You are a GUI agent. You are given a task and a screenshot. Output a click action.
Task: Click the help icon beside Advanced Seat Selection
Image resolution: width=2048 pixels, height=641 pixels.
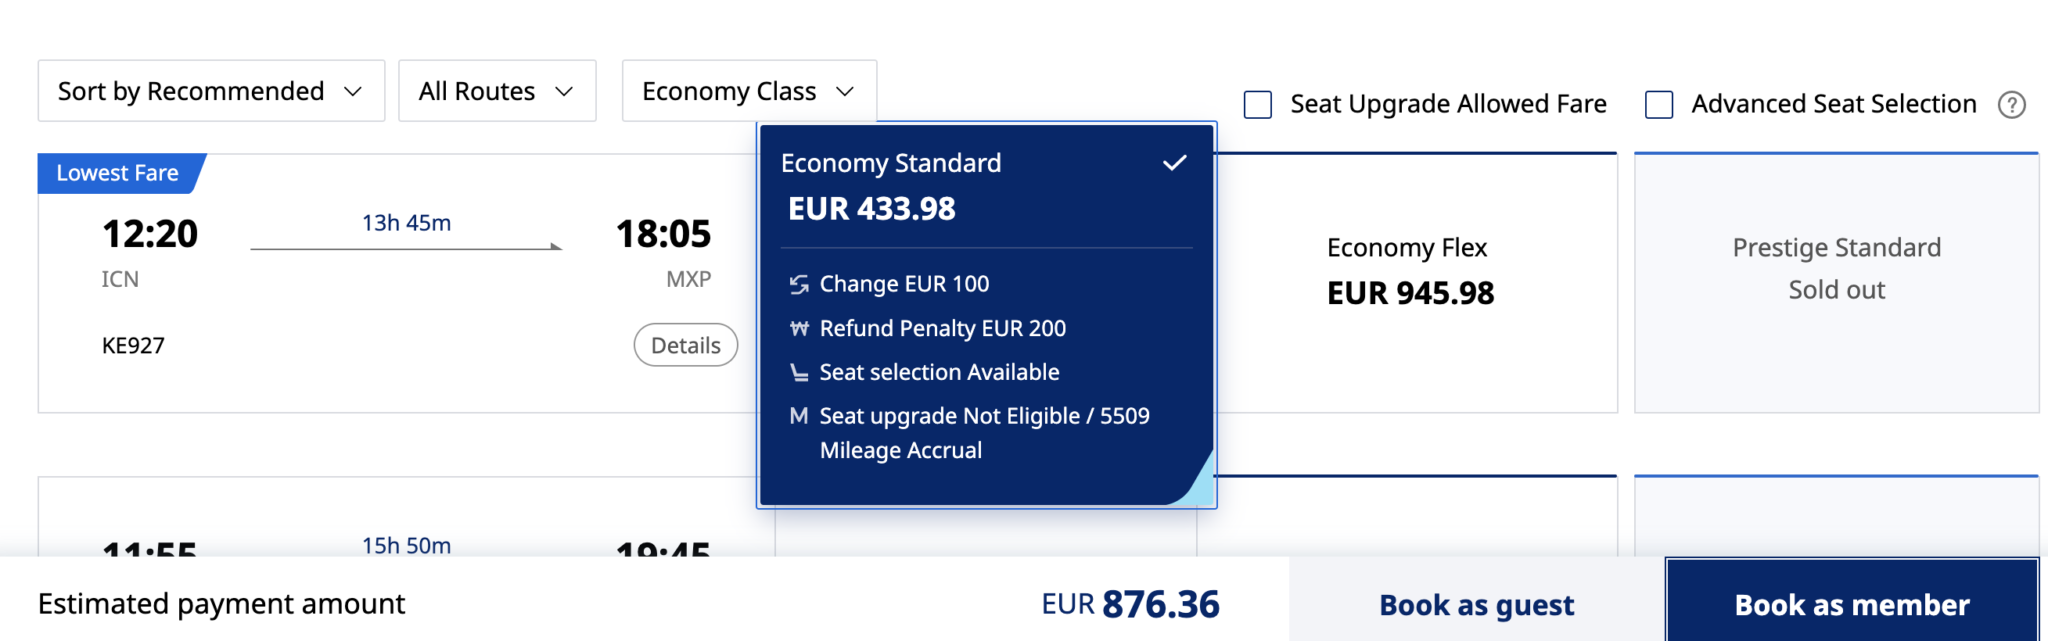(x=2011, y=105)
